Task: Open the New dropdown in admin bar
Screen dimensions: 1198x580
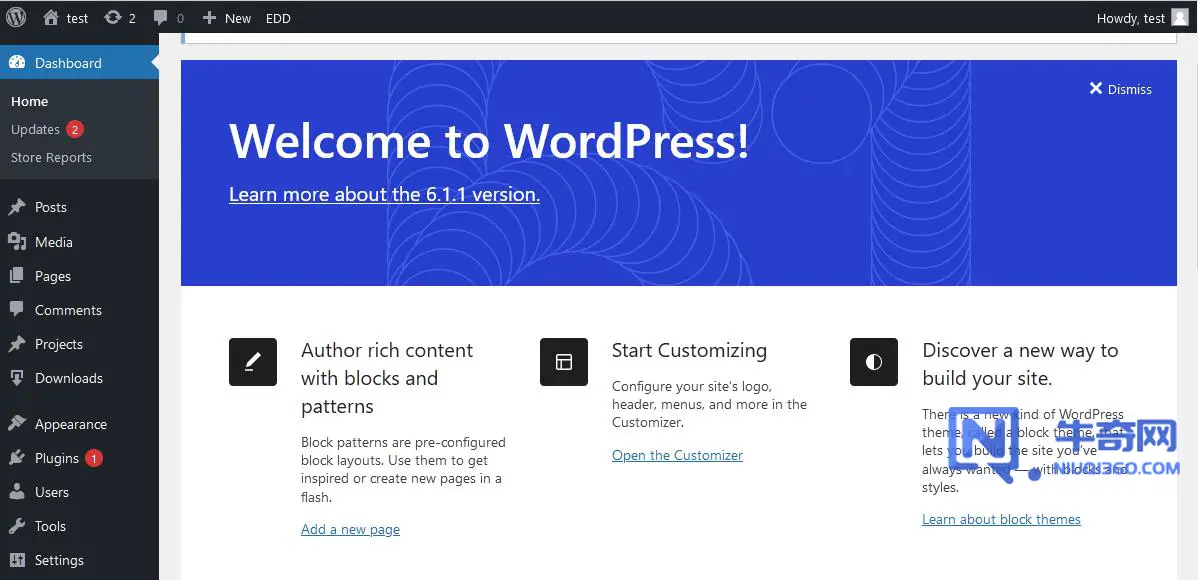Action: pos(226,17)
